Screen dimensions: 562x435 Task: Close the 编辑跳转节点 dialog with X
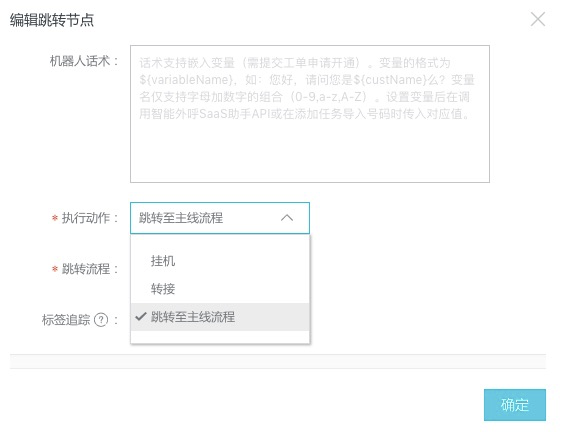[x=538, y=19]
